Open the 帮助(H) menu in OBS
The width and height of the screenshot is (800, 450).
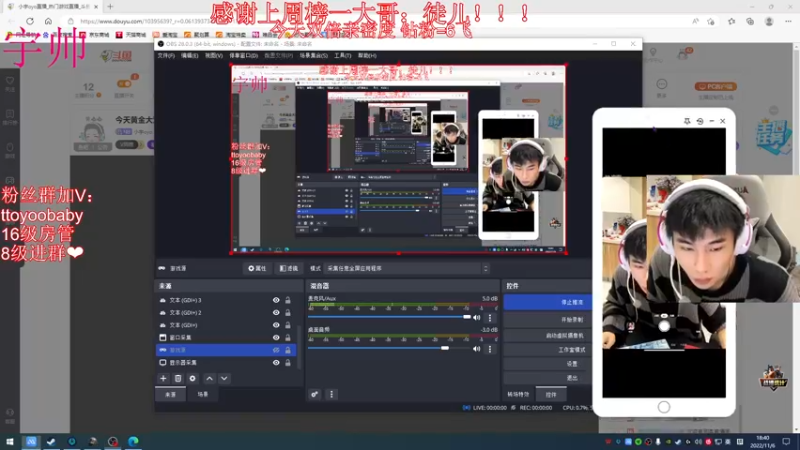(367, 56)
